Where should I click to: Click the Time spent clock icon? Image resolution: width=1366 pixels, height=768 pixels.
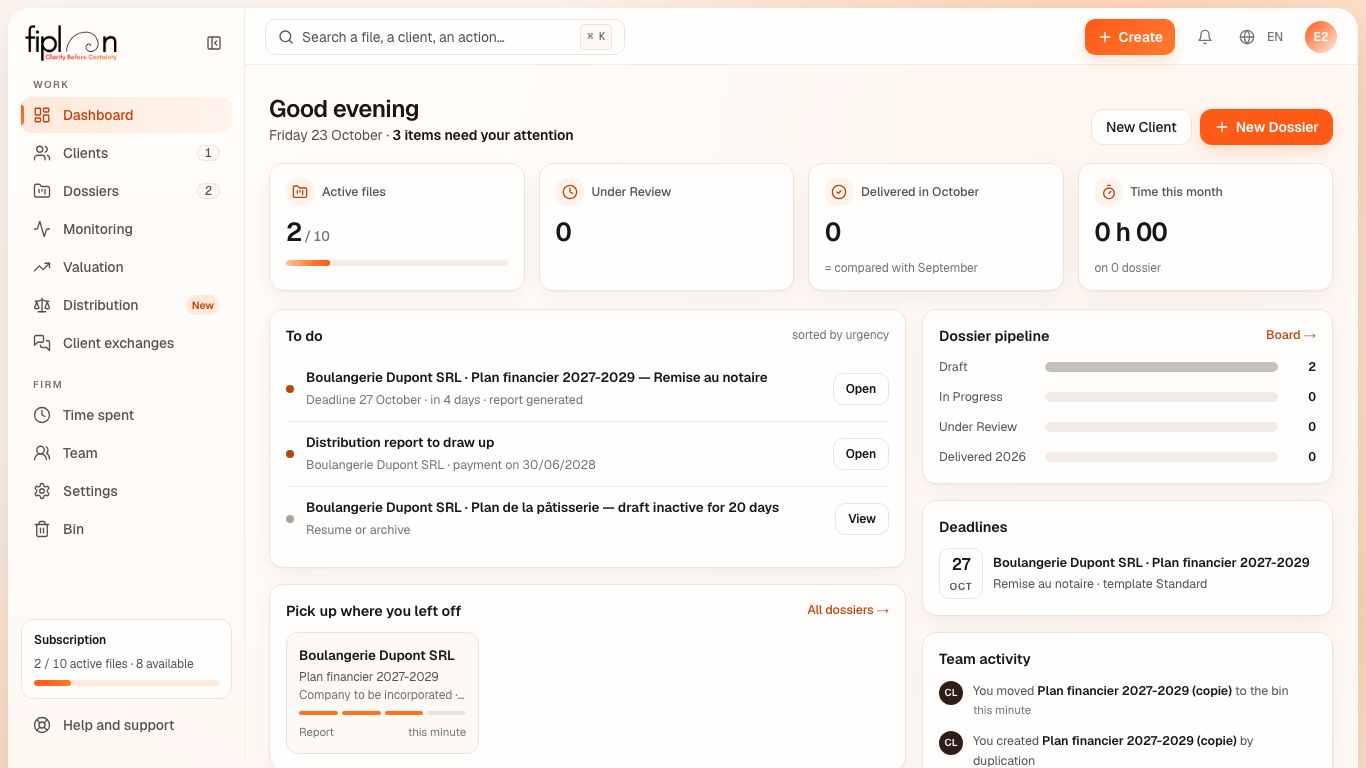(x=42, y=415)
